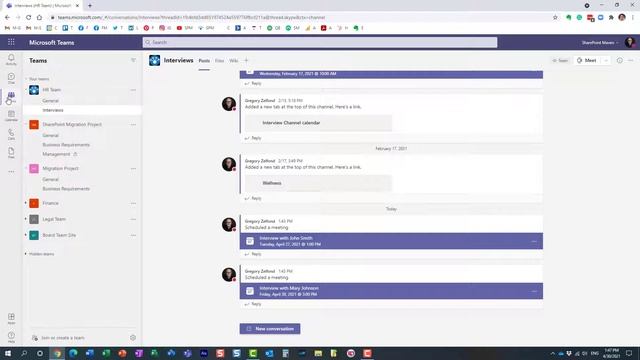Open more options for SharePoint Migration Project
Screen dimensions: 640x360
(133, 124)
